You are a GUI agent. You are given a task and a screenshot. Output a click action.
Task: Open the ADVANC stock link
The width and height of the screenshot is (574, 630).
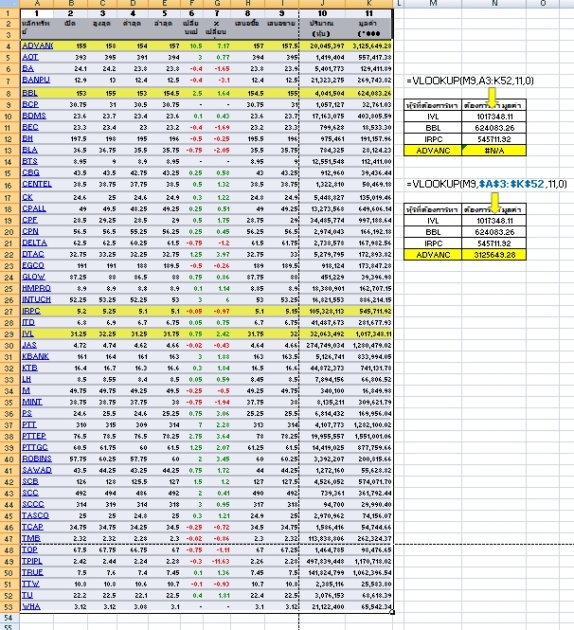pyautogui.click(x=37, y=46)
